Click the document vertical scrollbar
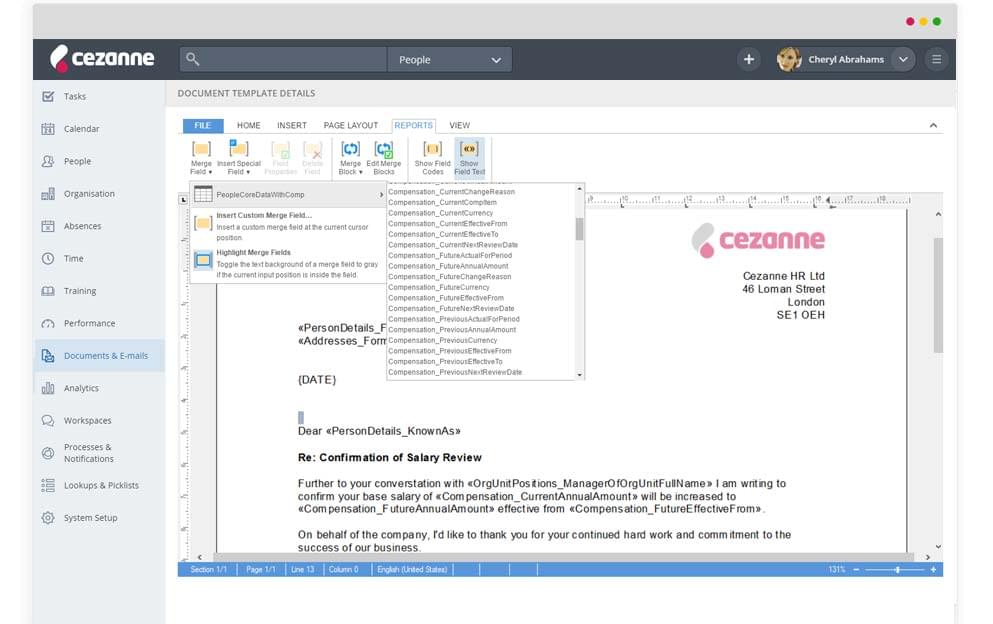This screenshot has width=993, height=624. (x=938, y=295)
